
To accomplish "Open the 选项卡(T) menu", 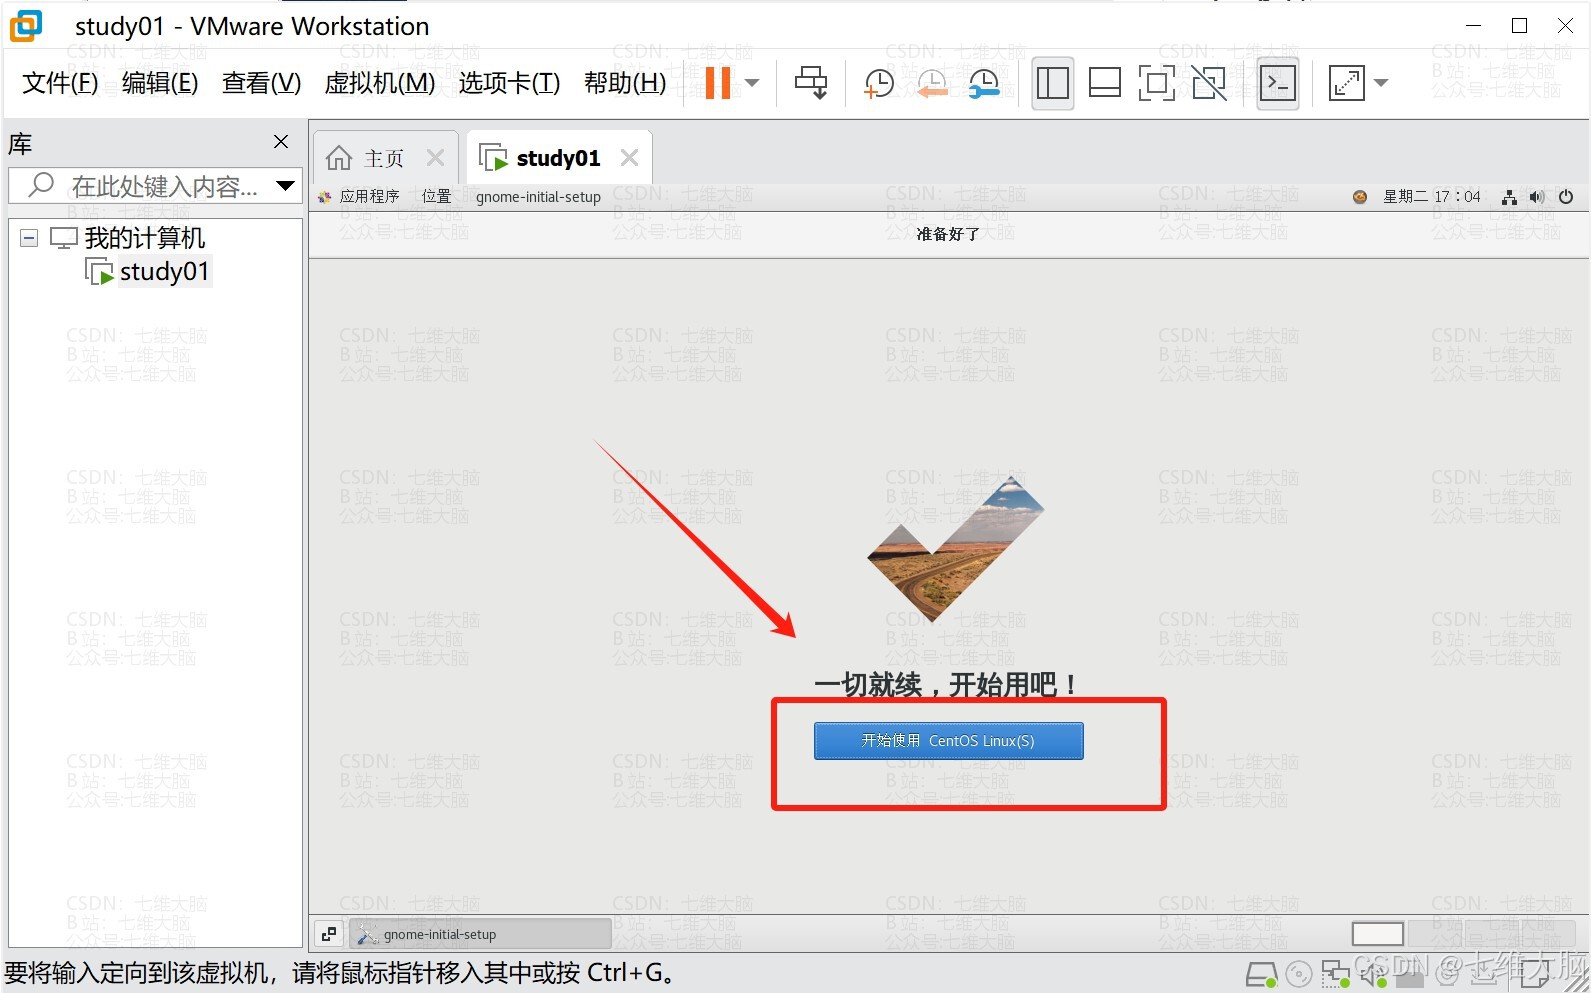I will tap(509, 83).
